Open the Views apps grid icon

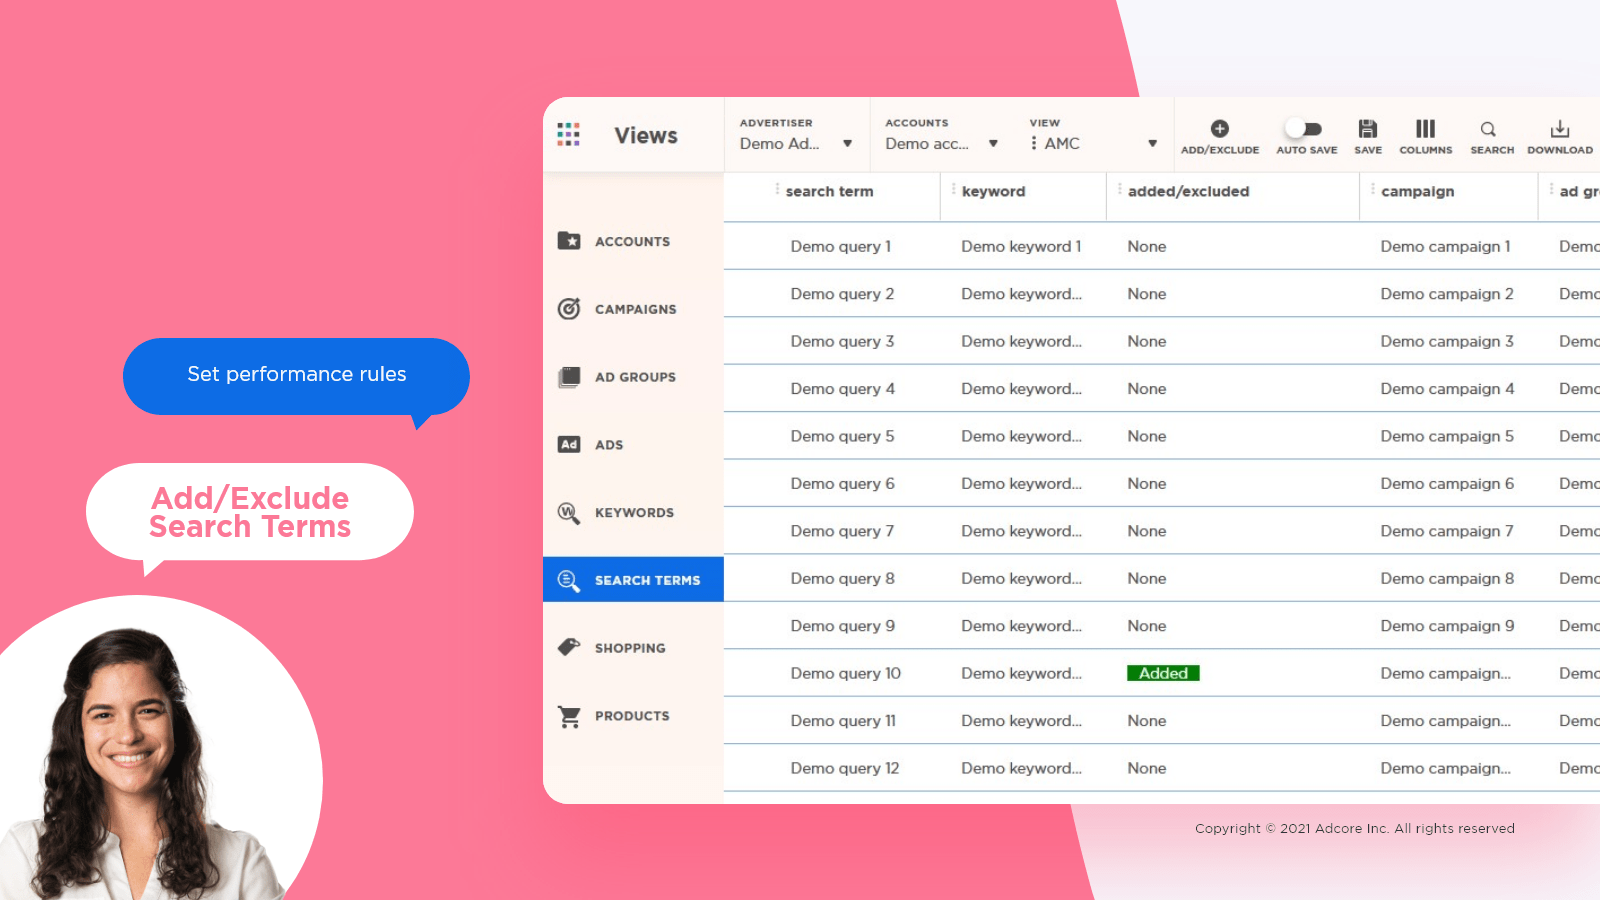click(568, 135)
